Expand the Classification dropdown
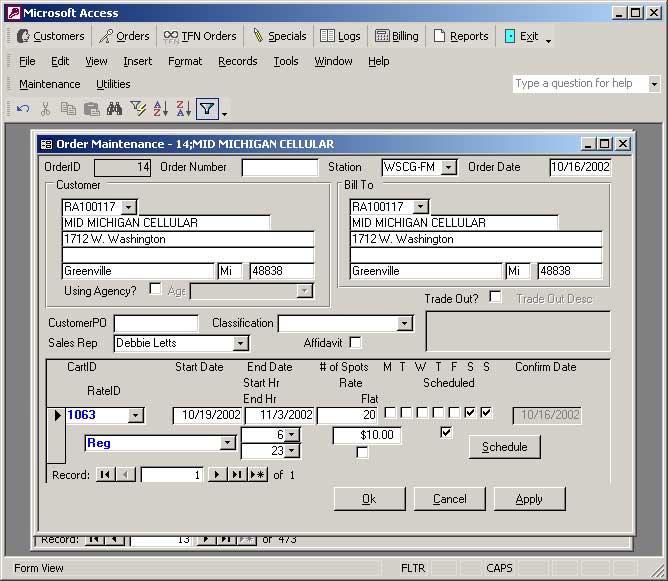Screen dimensions: 668x581 (404, 323)
